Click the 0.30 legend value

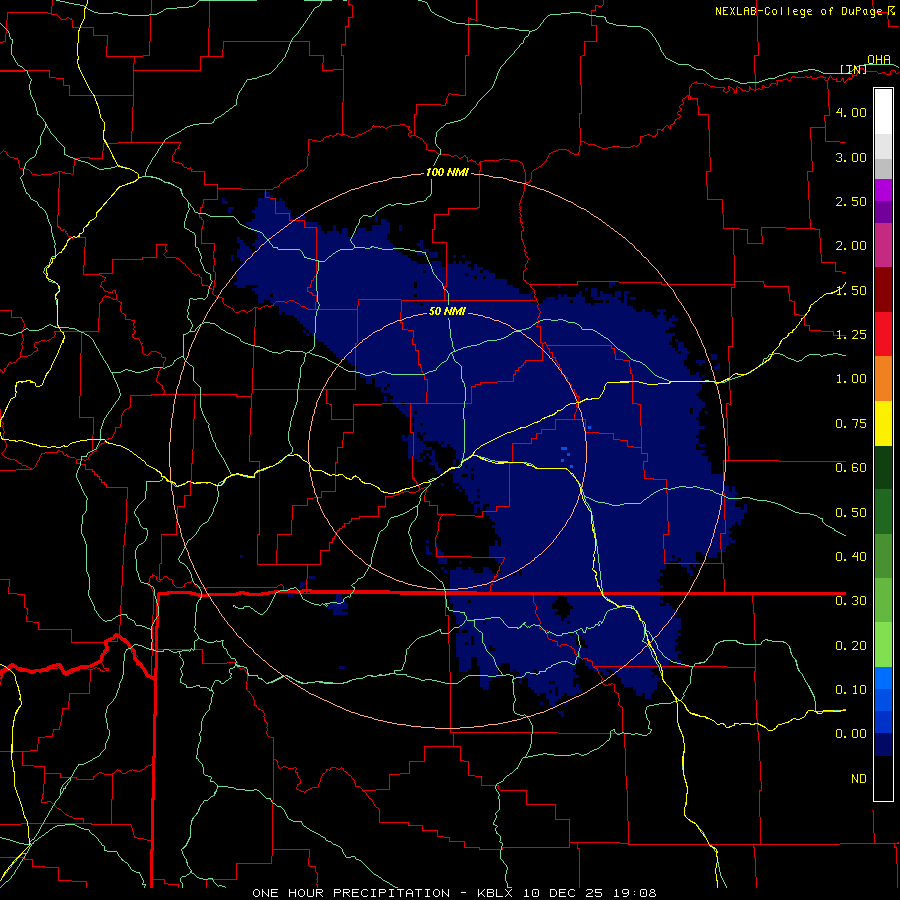pyautogui.click(x=851, y=601)
